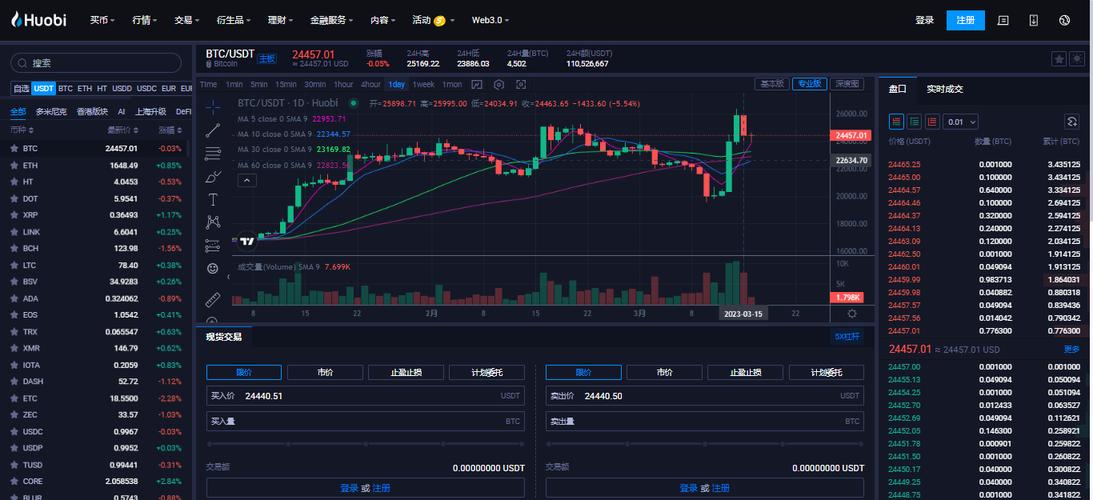The height and width of the screenshot is (500, 1093).
Task: Click the indicators icon in chart toolbar
Action: click(x=478, y=85)
